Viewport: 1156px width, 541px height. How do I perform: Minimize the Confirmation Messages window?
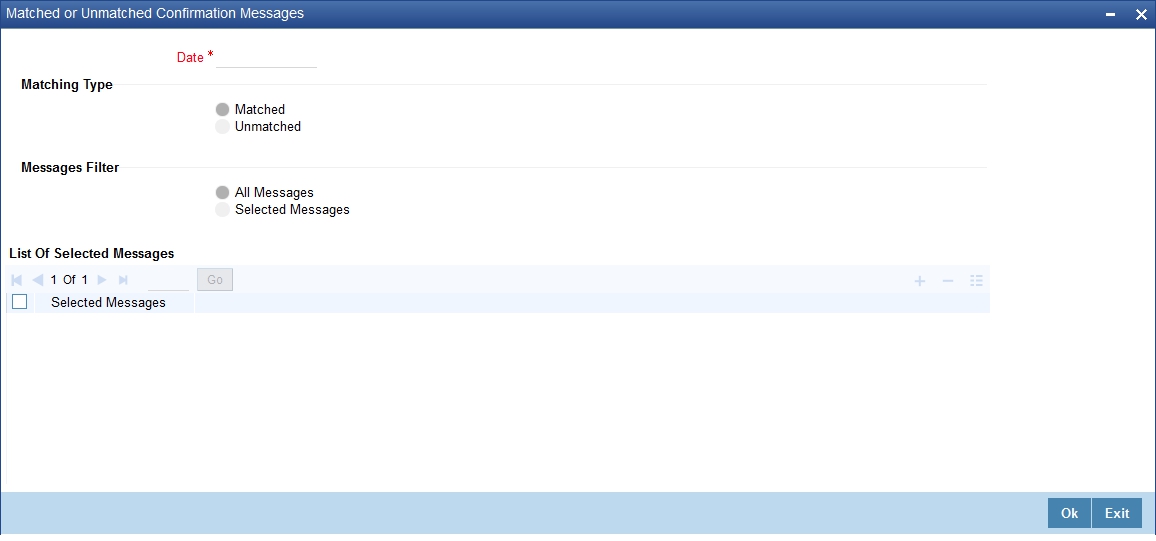point(1111,15)
